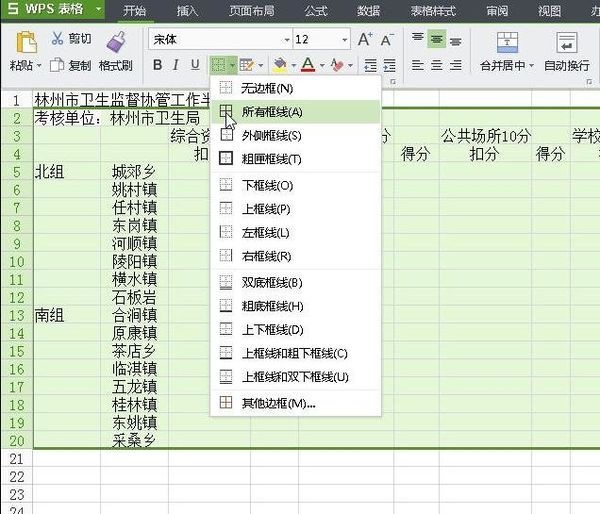Click the 自动换行 wrap text button
The image size is (600, 514).
tap(567, 52)
